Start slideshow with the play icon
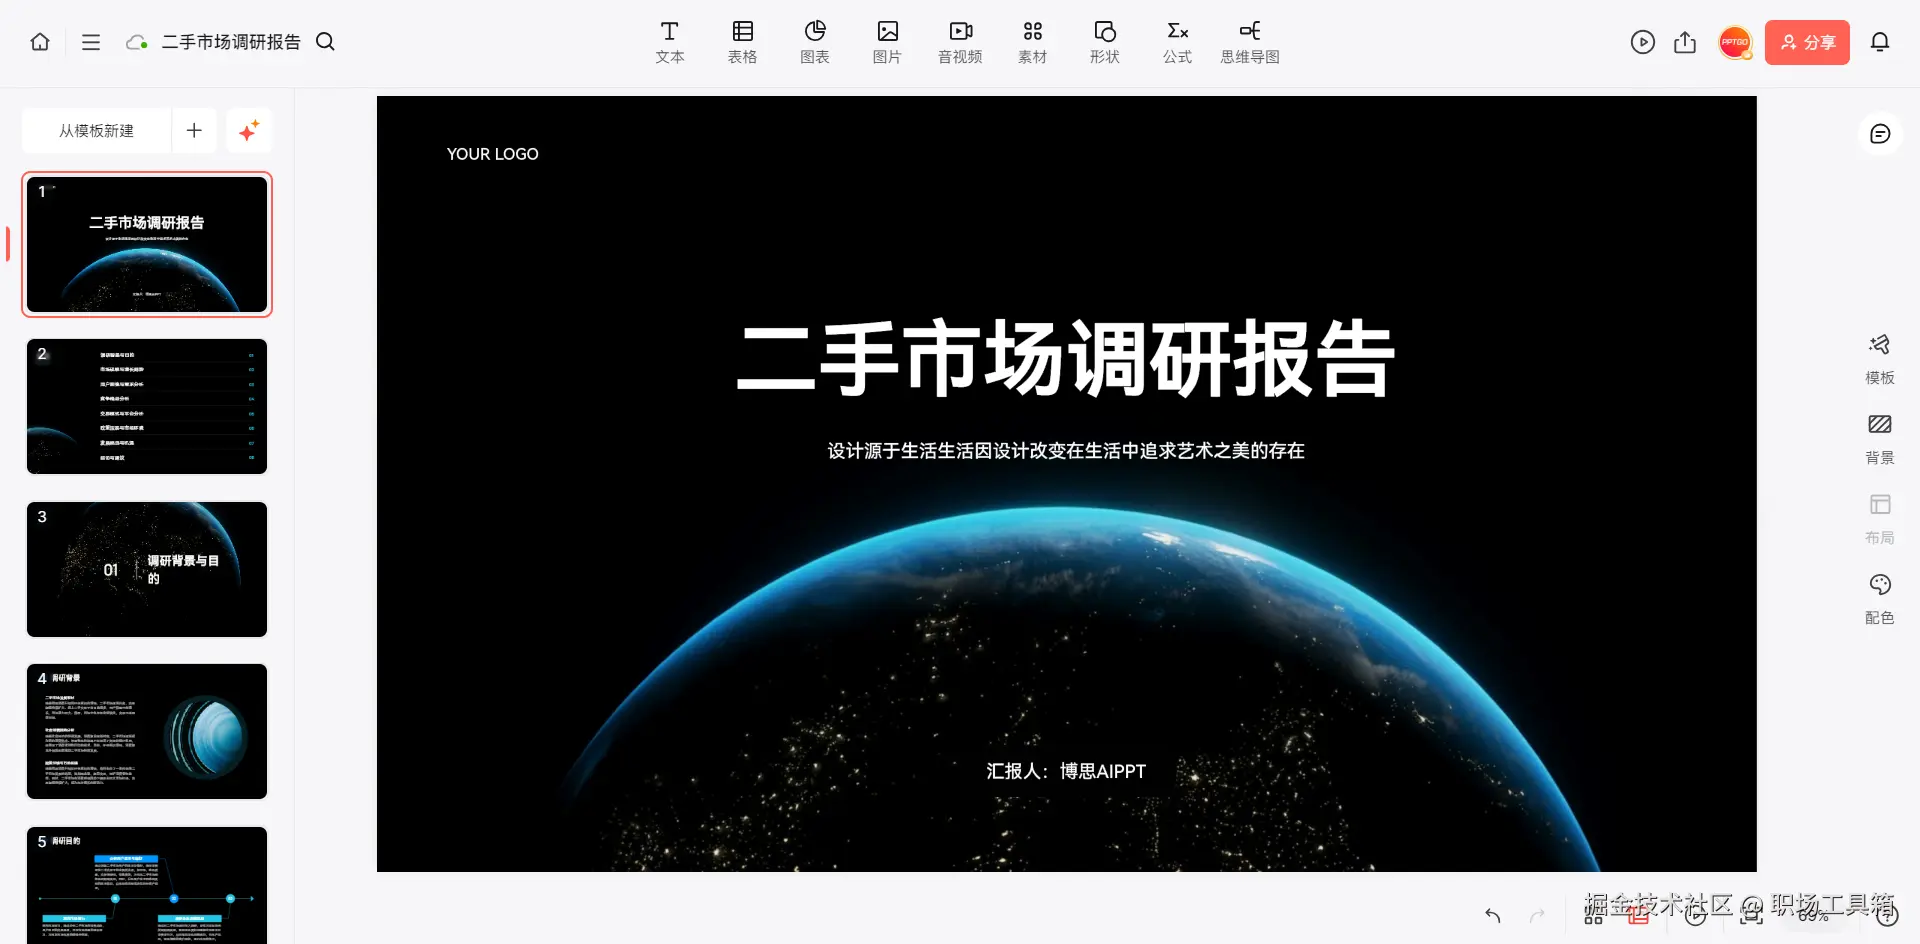 pyautogui.click(x=1642, y=42)
